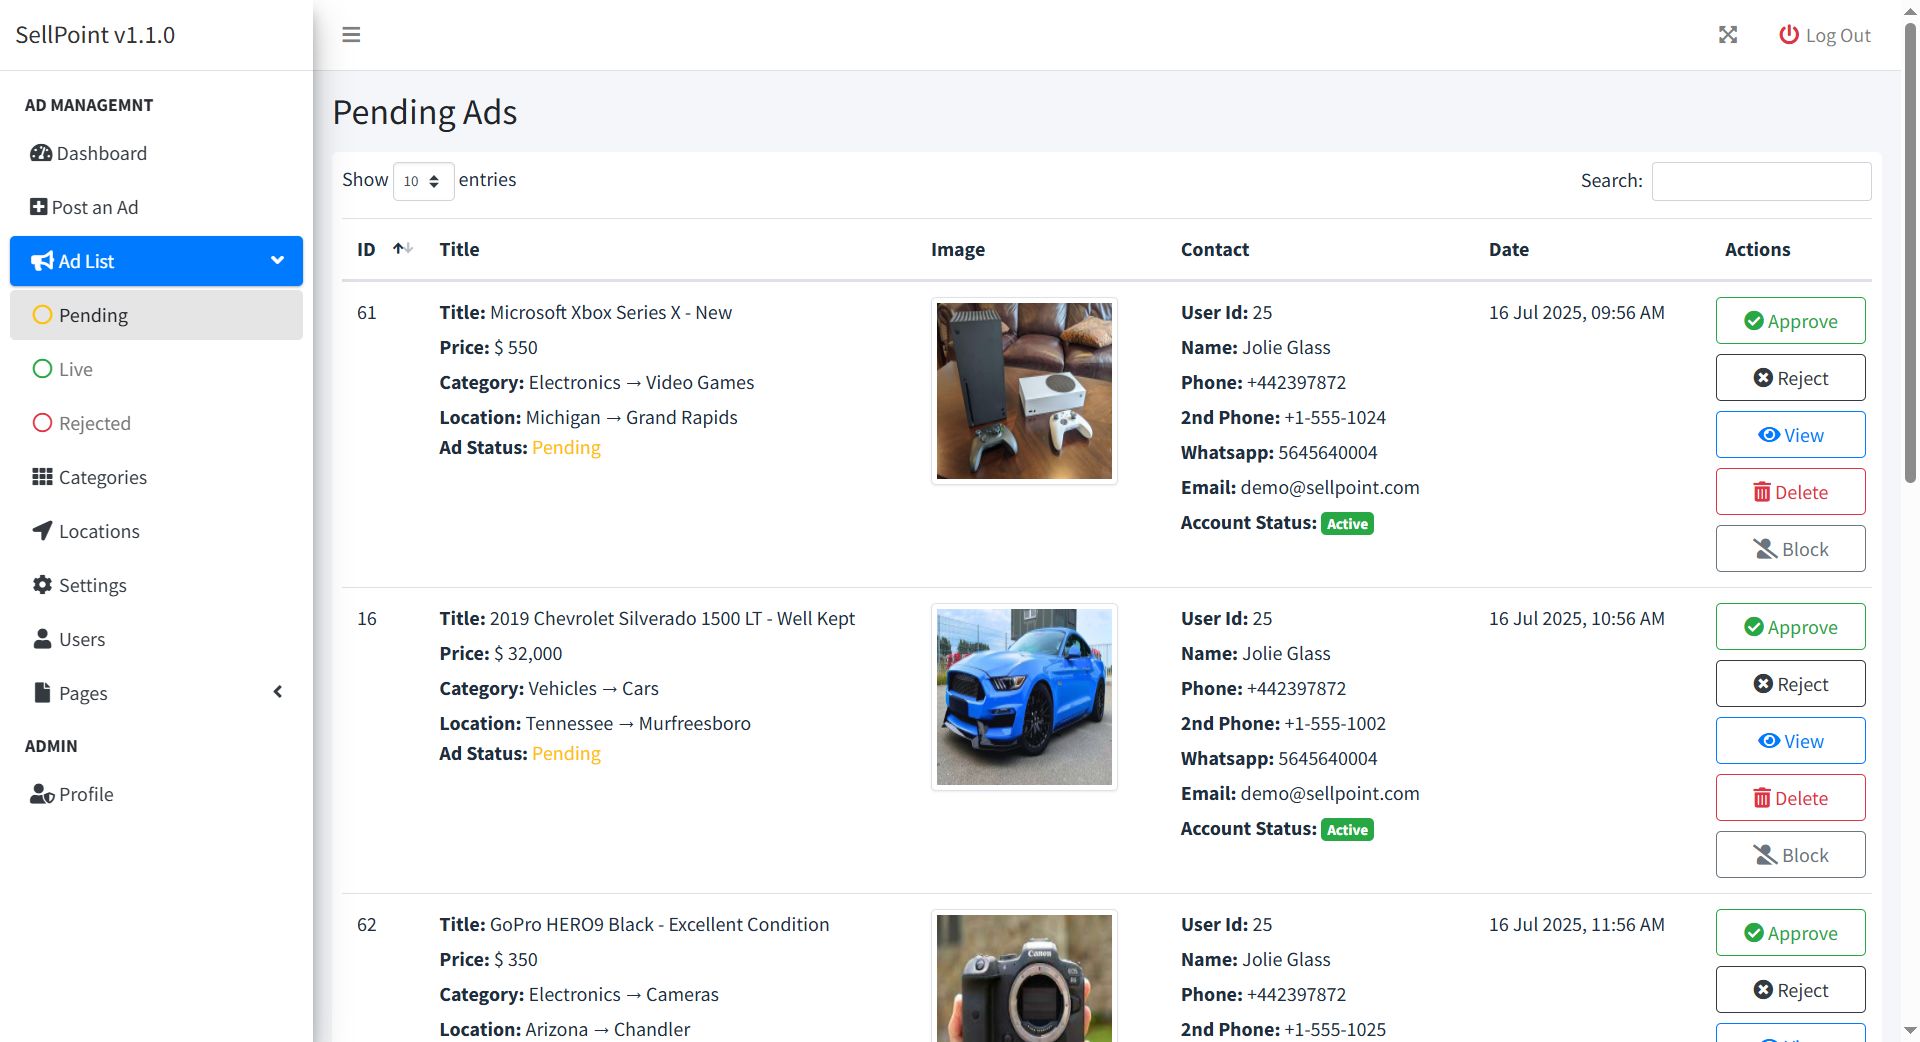Expand the Pages menu chevron
The width and height of the screenshot is (1920, 1042).
(x=277, y=692)
